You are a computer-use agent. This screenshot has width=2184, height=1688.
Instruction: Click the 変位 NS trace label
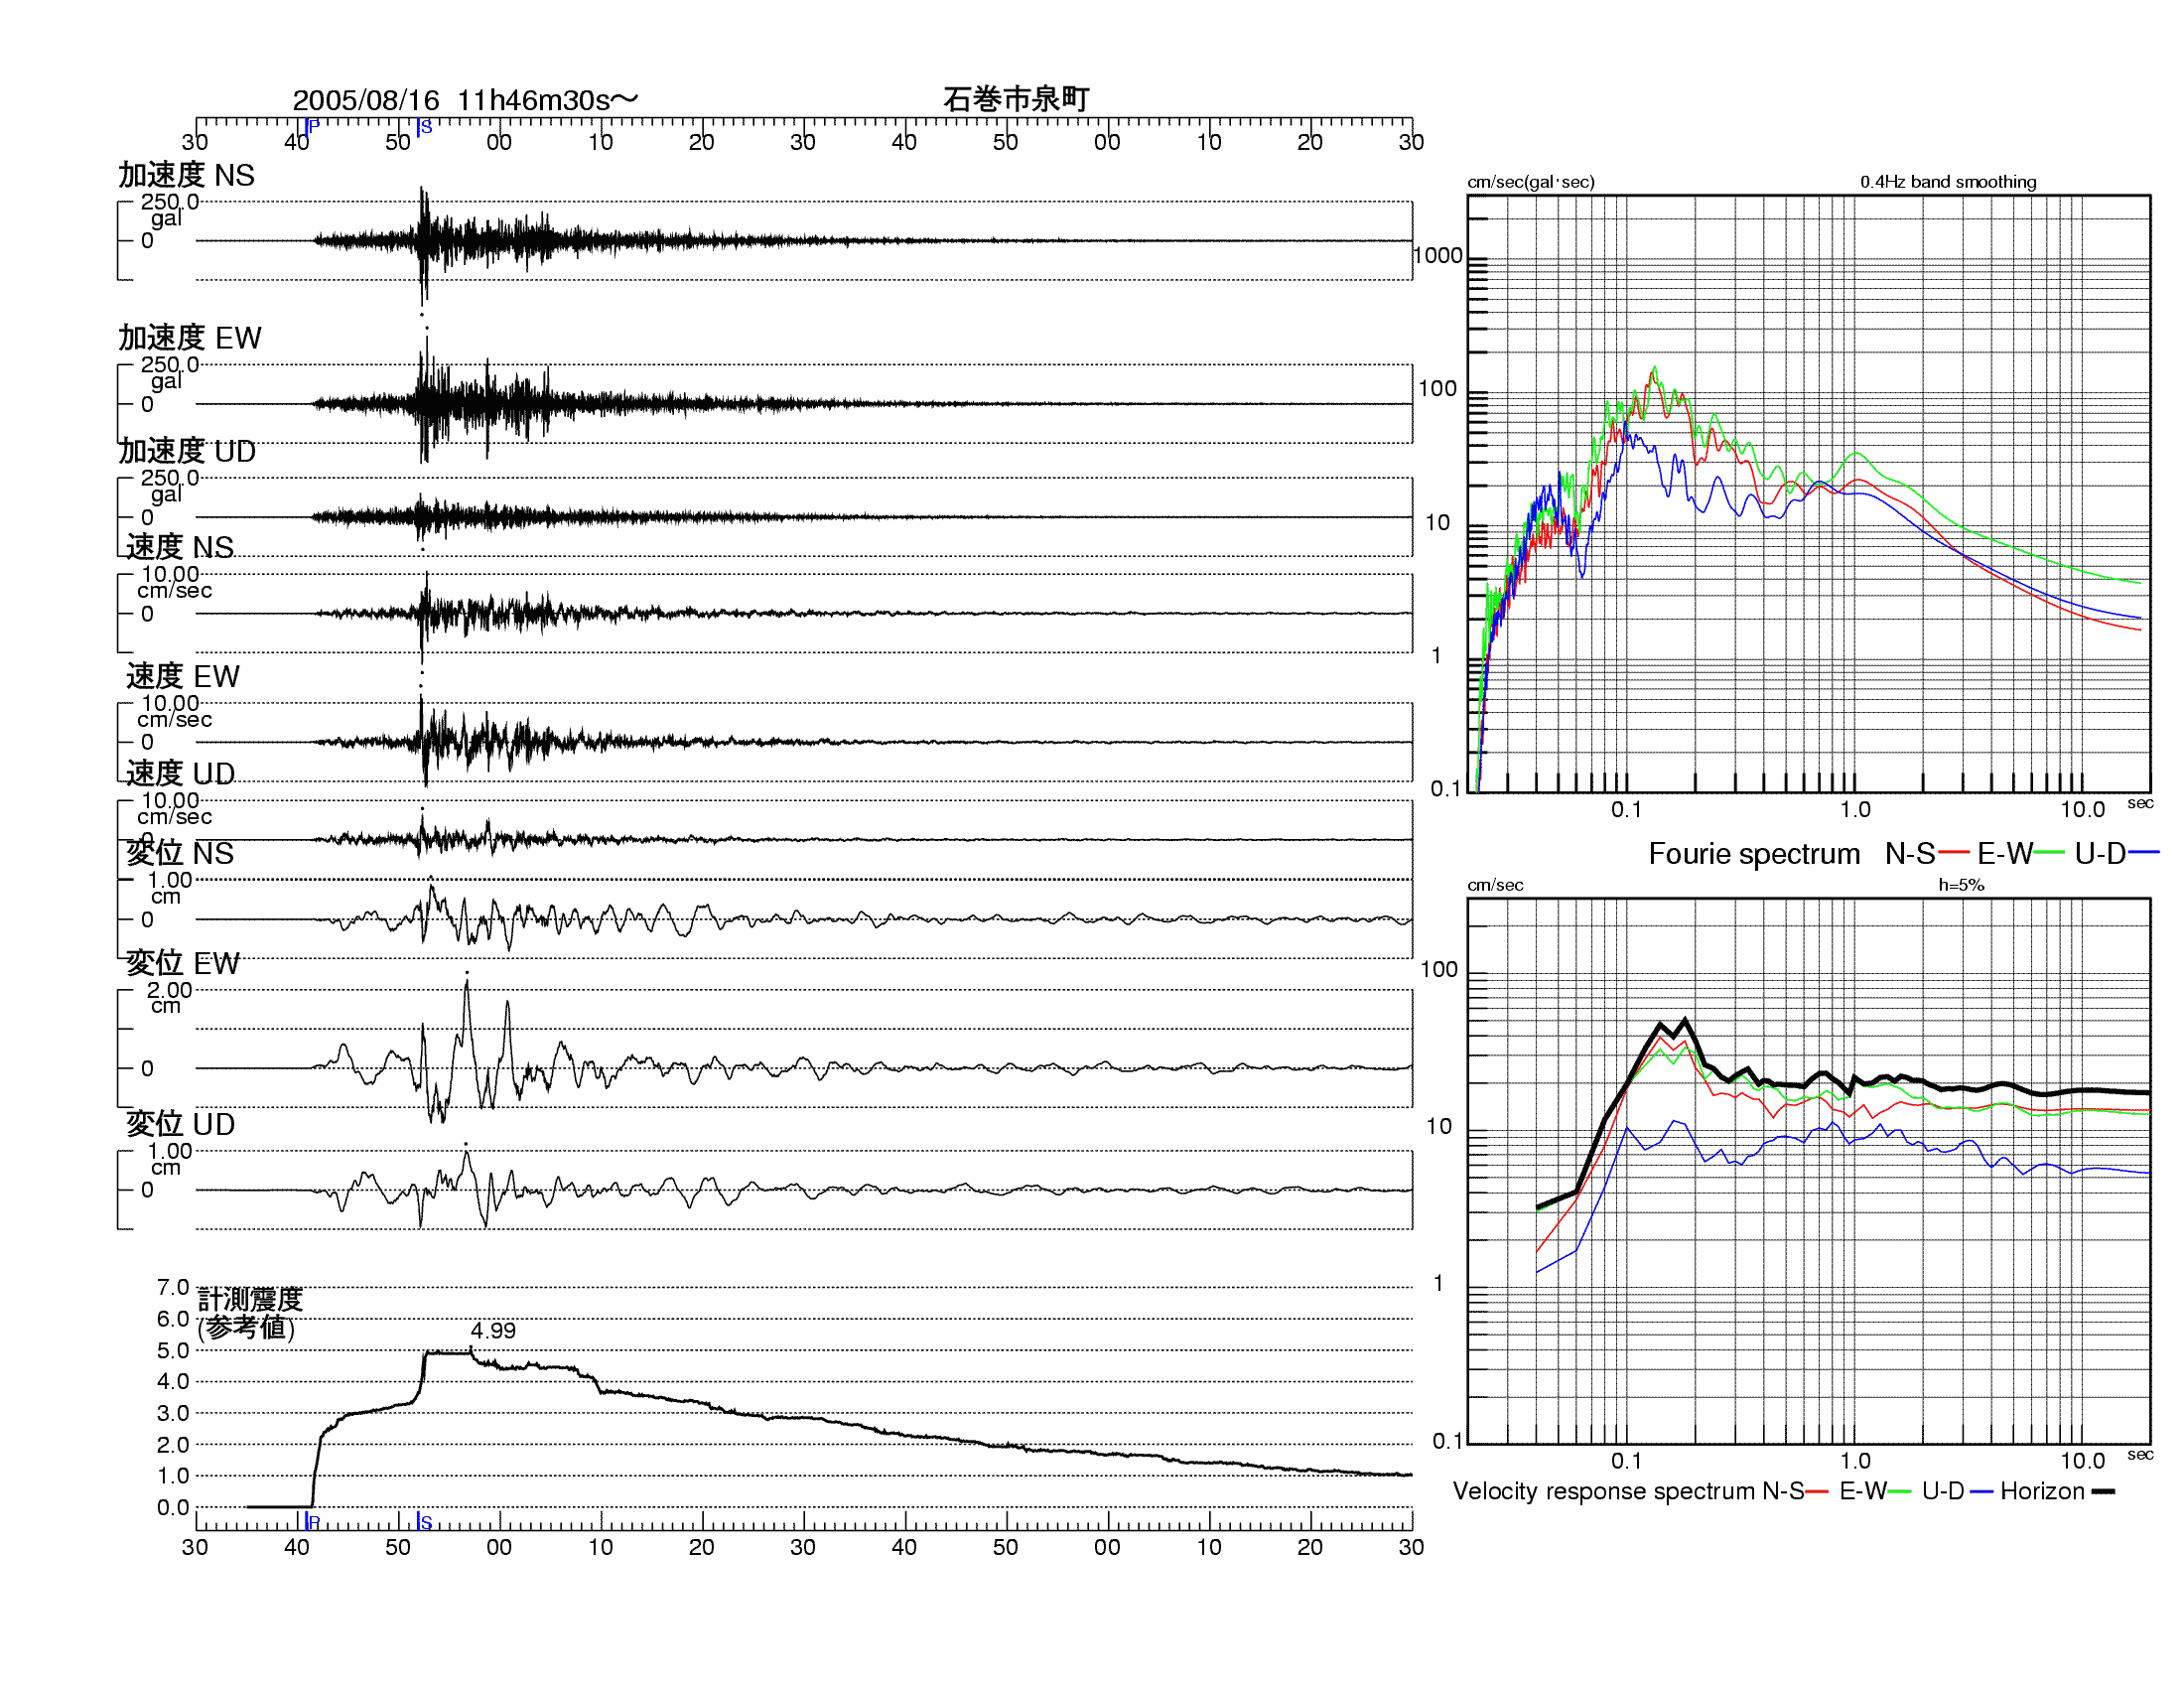pyautogui.click(x=180, y=853)
